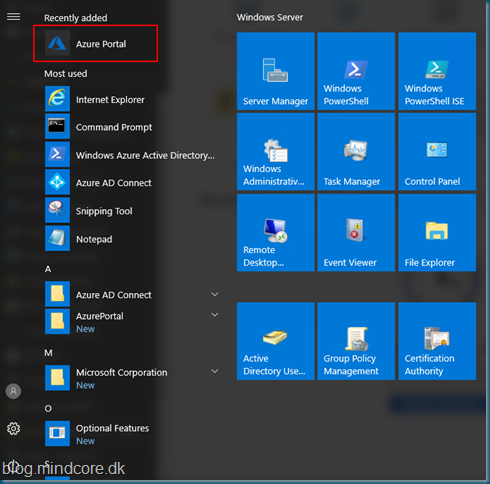Open the Group Policy Management tile

click(356, 341)
